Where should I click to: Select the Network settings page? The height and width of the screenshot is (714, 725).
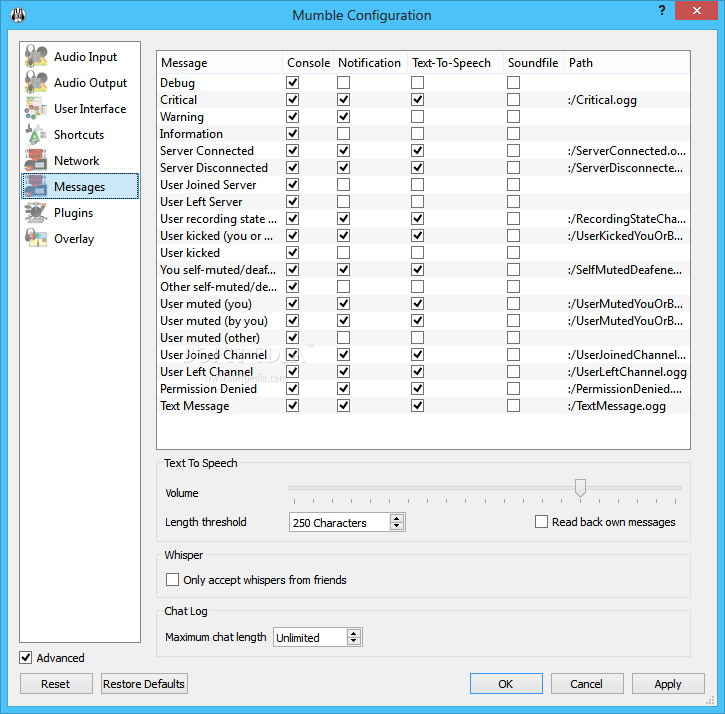coord(80,160)
